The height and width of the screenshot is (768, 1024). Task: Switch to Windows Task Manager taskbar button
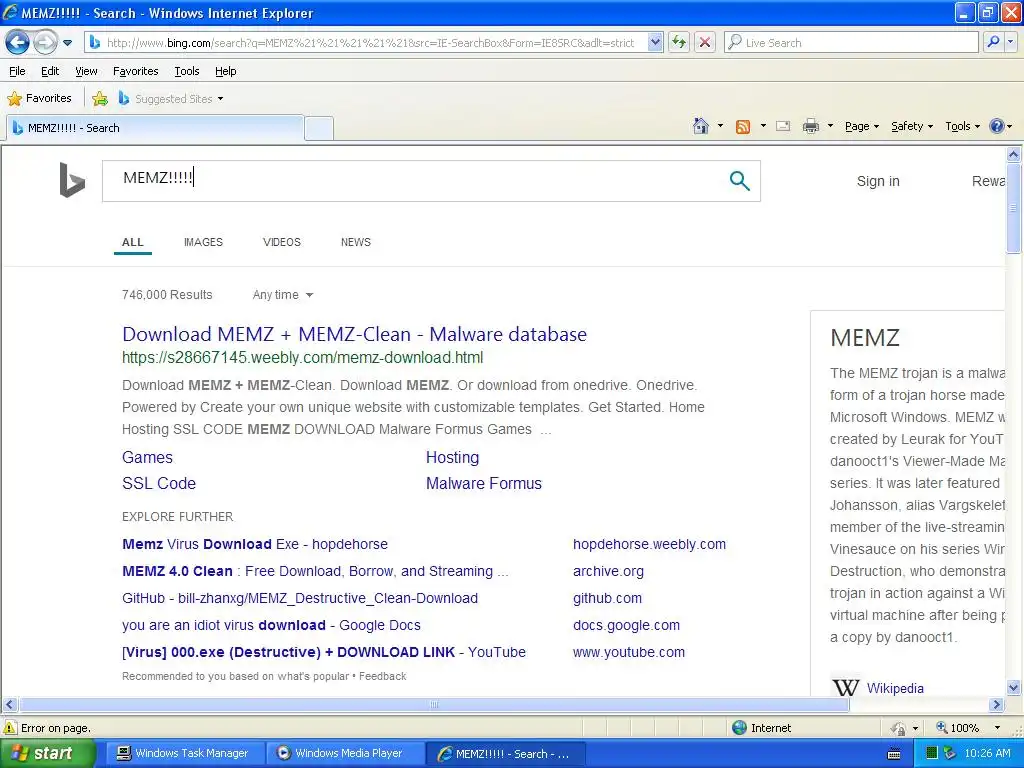[184, 754]
